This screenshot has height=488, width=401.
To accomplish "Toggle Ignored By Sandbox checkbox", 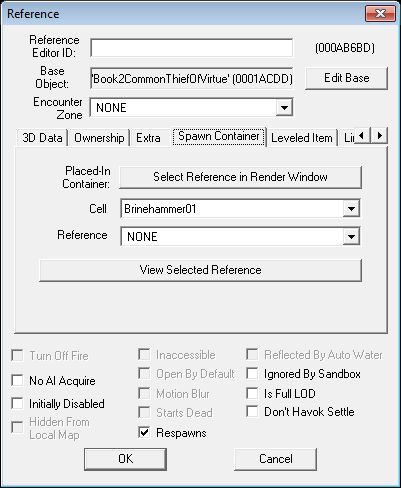I will [x=252, y=373].
